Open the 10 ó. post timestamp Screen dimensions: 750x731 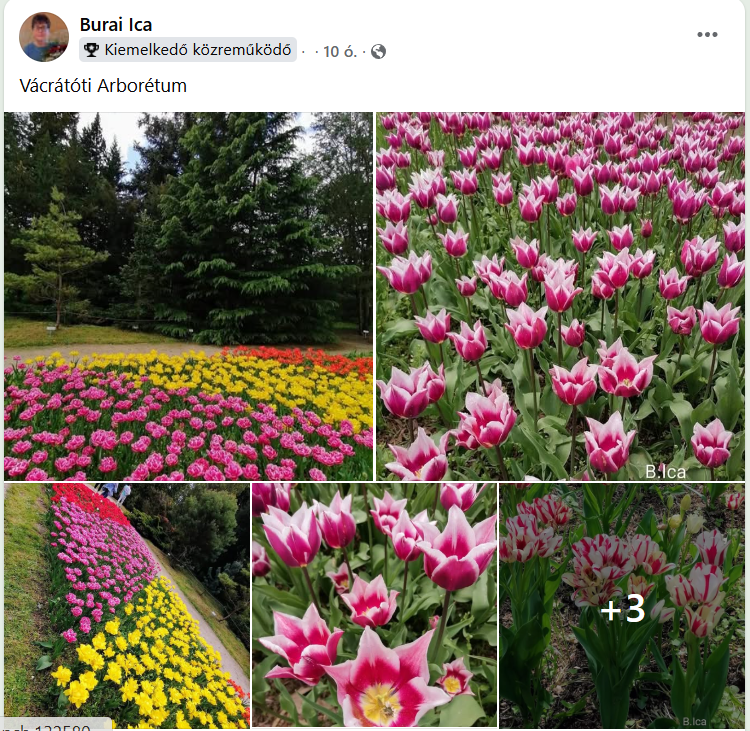pyautogui.click(x=340, y=51)
